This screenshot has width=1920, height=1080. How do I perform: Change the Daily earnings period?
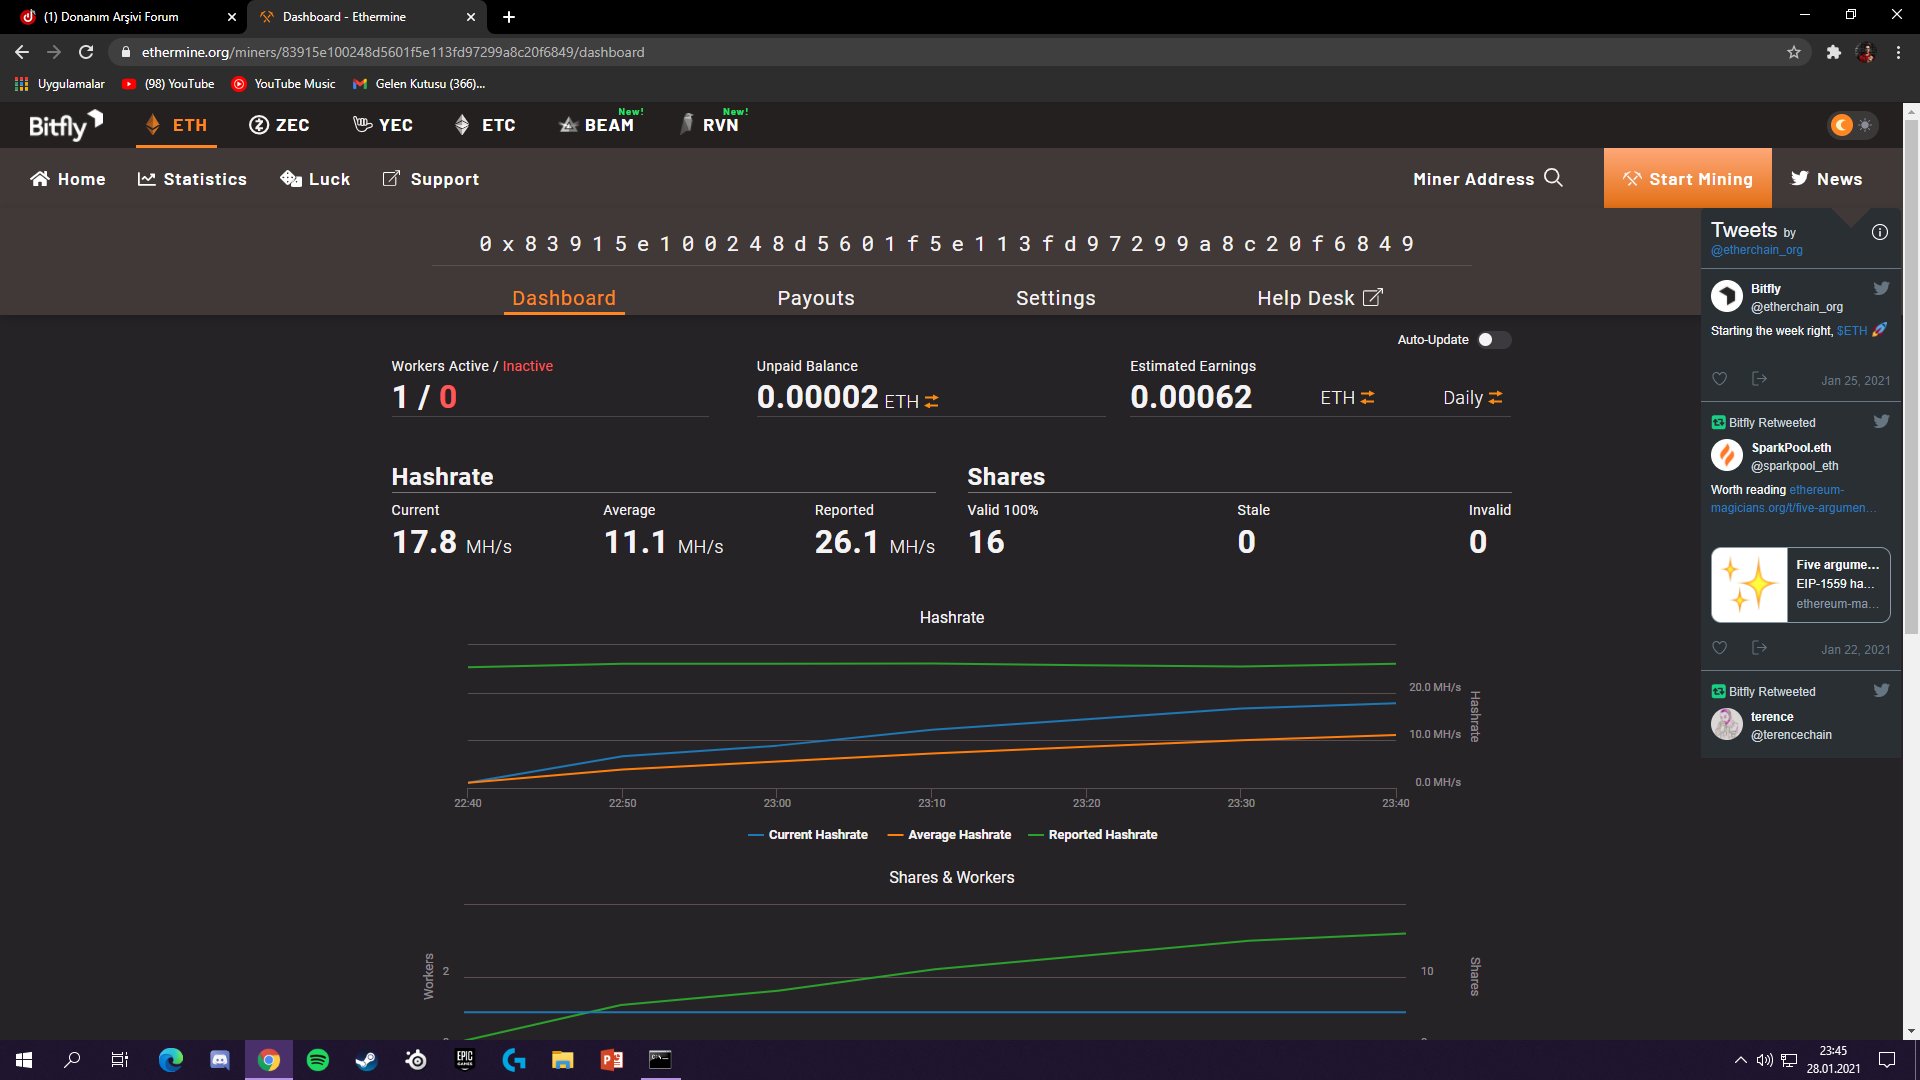pos(1495,398)
